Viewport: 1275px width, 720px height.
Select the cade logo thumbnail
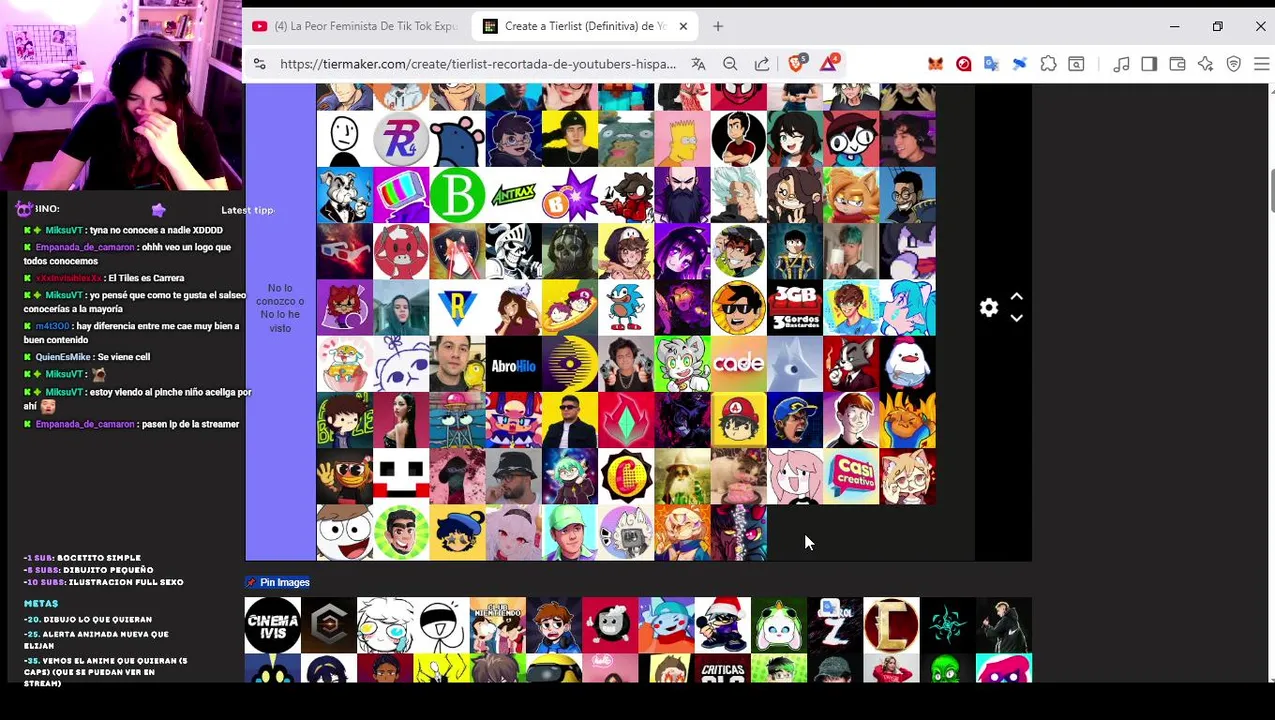(x=738, y=364)
